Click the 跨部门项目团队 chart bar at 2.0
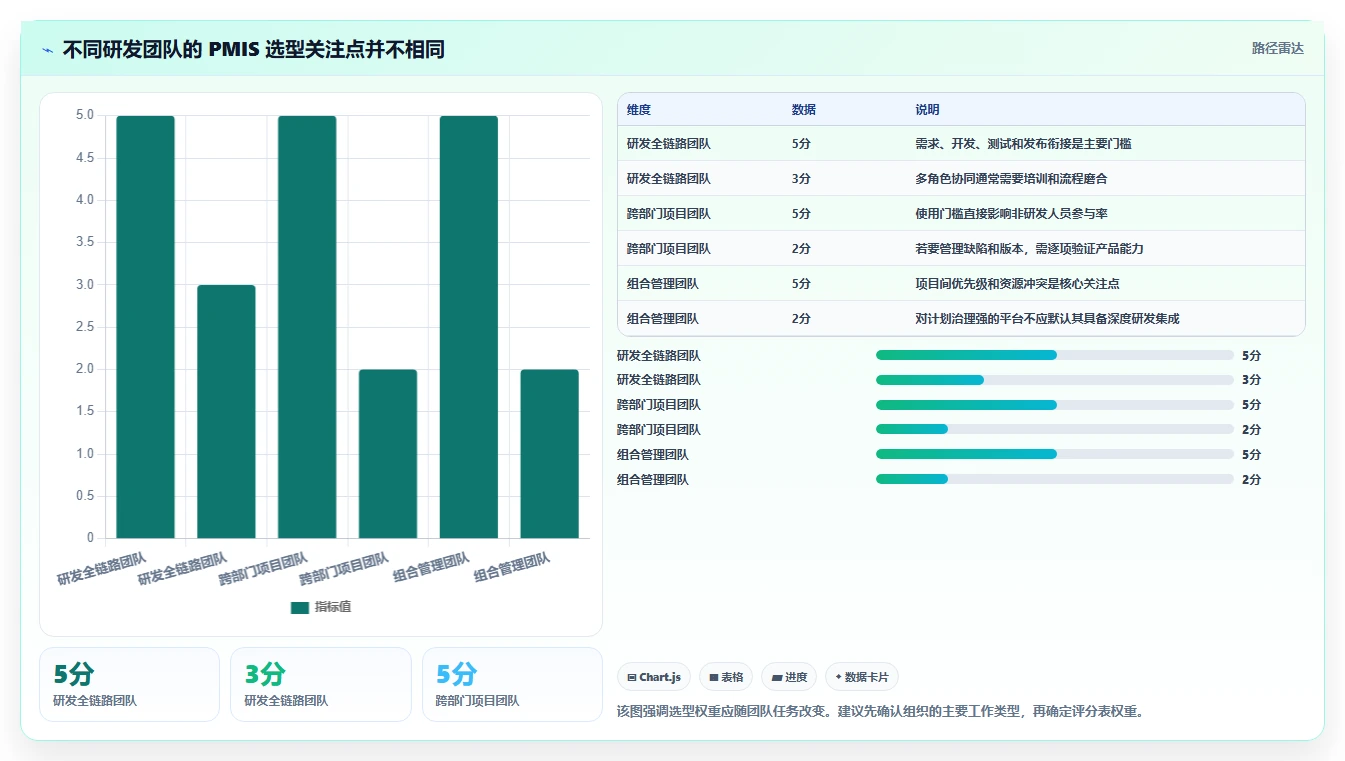Screen dimensions: 1345x761 click(x=388, y=454)
